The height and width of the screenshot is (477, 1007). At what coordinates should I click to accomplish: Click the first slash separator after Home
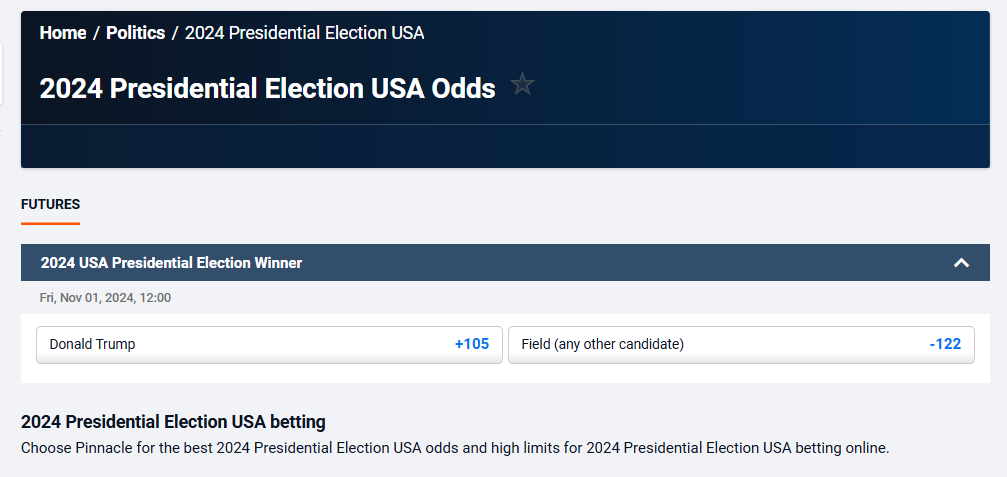click(96, 33)
